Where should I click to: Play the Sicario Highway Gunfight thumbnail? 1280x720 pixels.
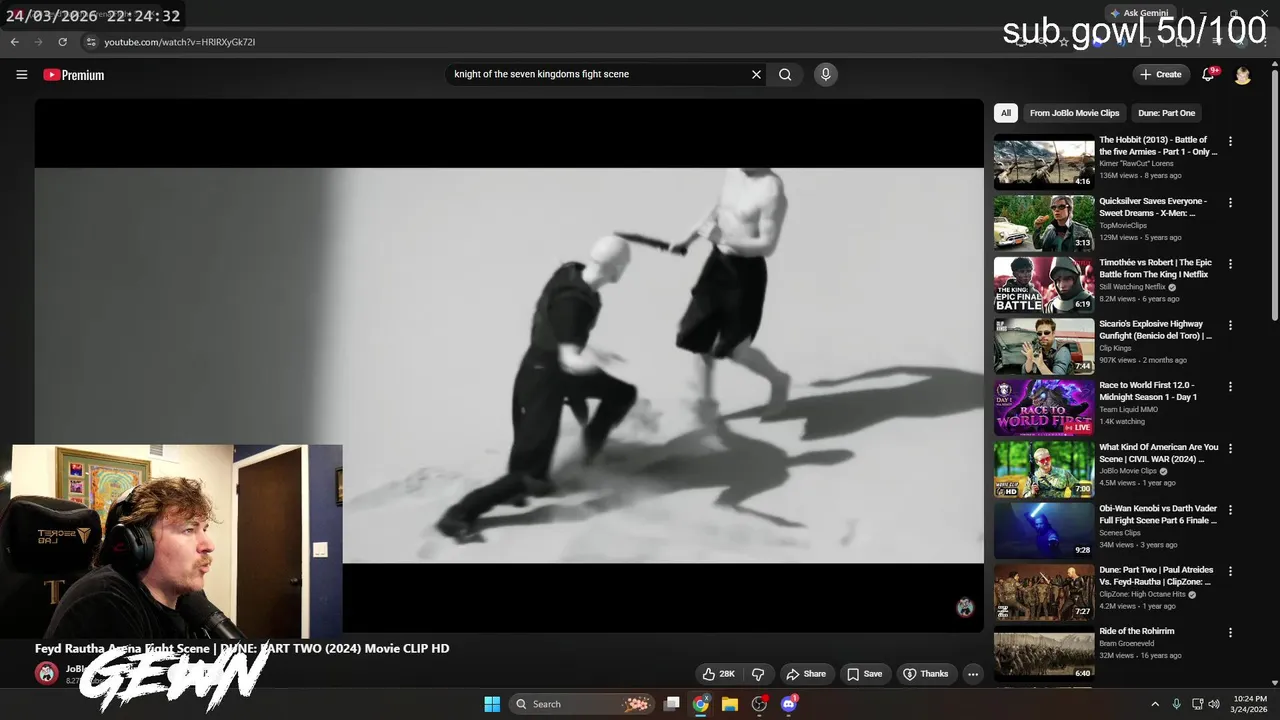[x=1044, y=346]
